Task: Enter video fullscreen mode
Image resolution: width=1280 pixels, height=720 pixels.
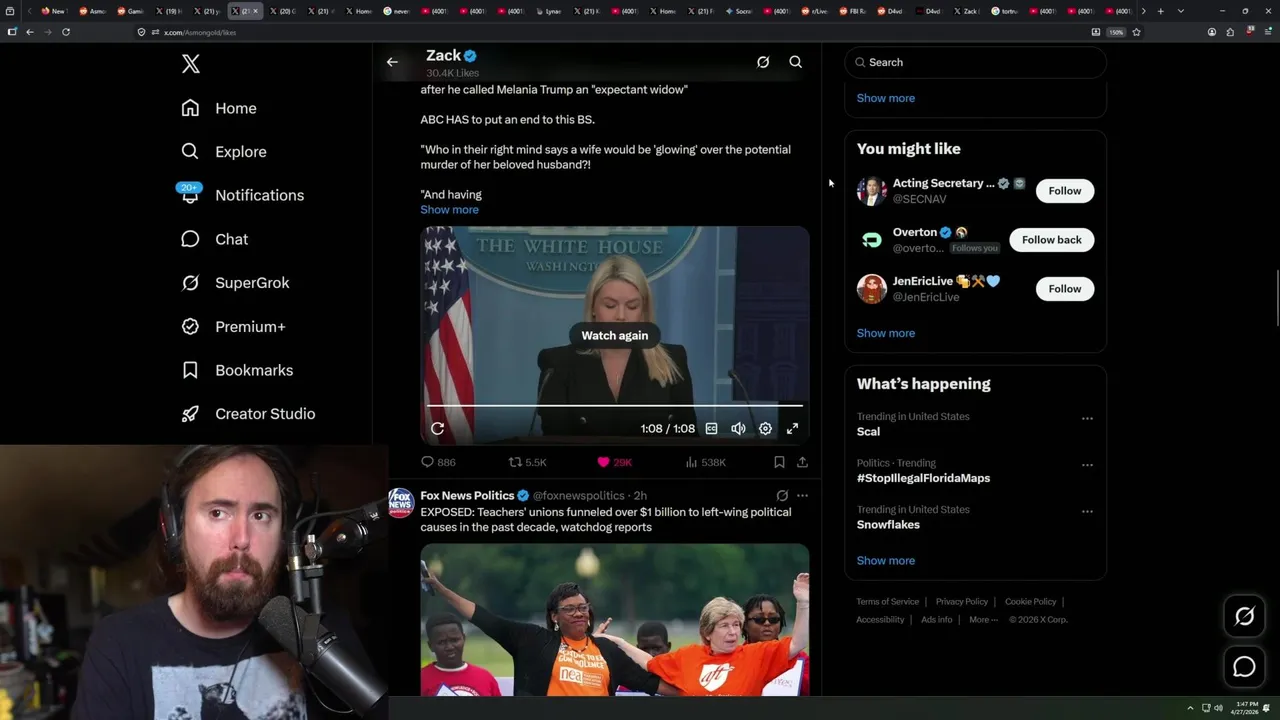Action: (x=792, y=428)
